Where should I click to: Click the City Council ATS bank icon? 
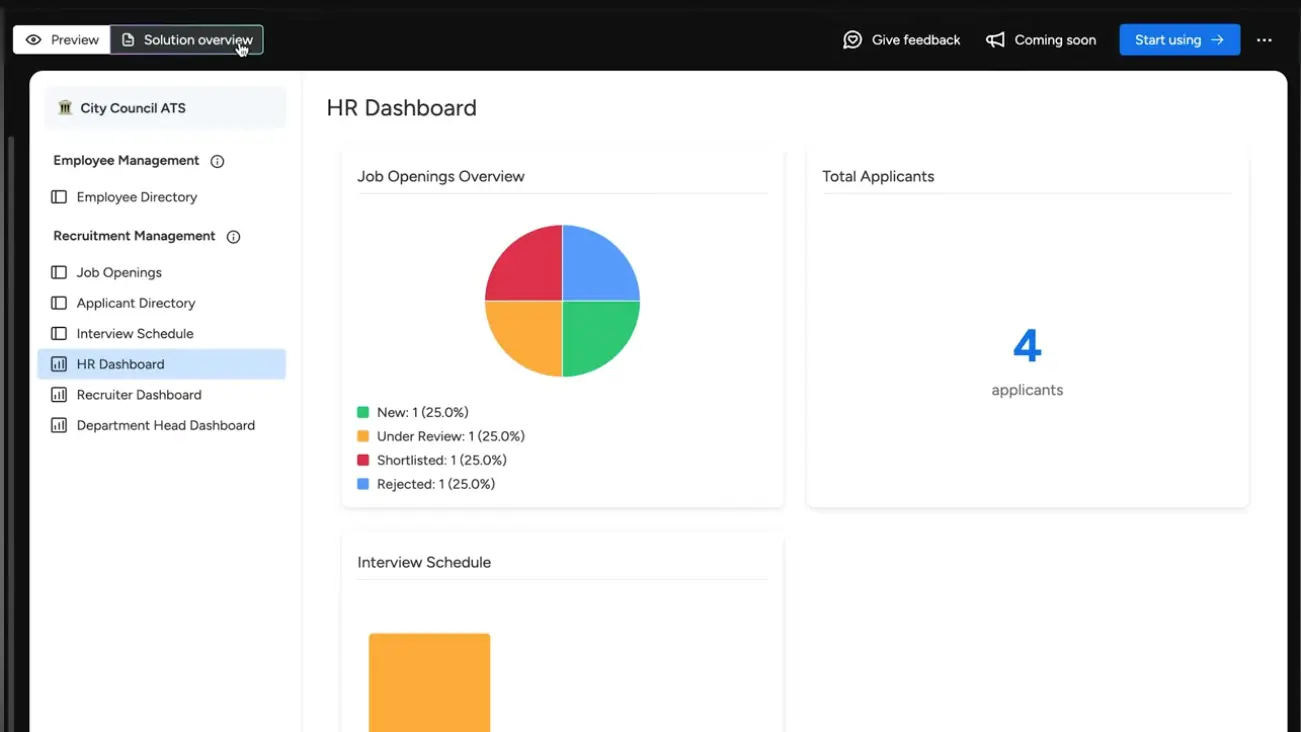tap(63, 107)
